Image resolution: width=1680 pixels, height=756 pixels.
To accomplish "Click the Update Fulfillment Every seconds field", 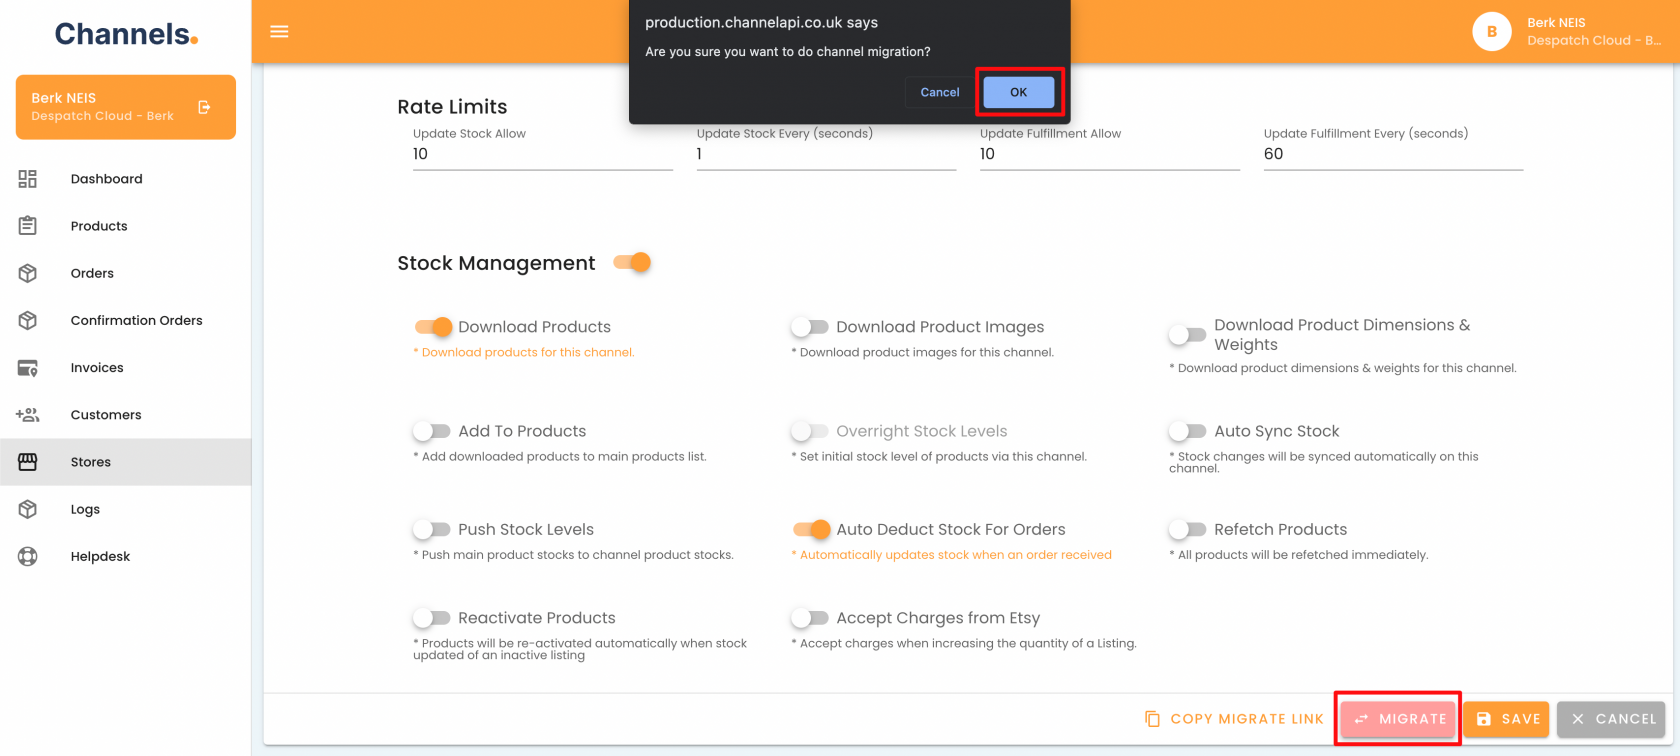I will (x=1392, y=154).
